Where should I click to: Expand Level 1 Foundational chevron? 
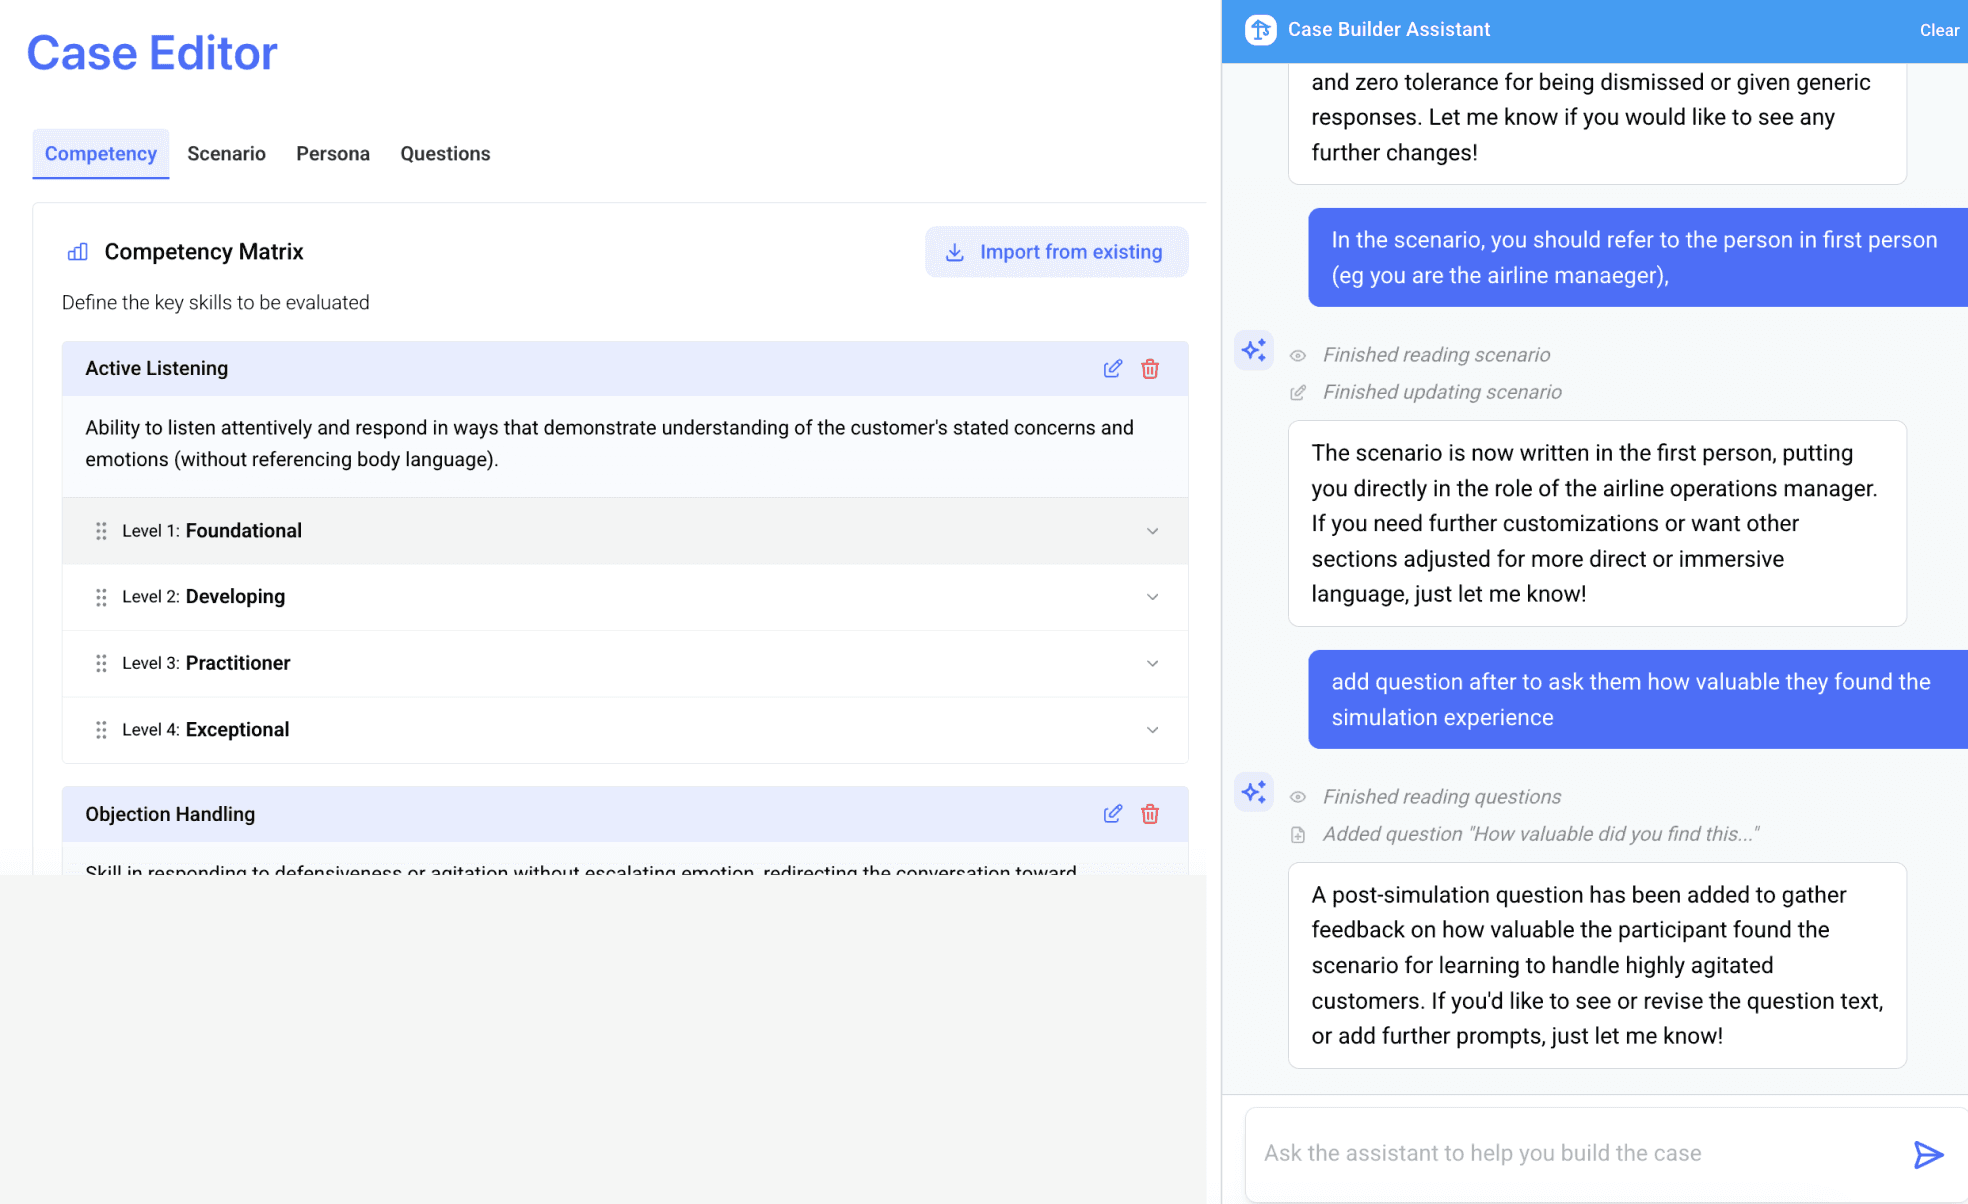[x=1152, y=531]
